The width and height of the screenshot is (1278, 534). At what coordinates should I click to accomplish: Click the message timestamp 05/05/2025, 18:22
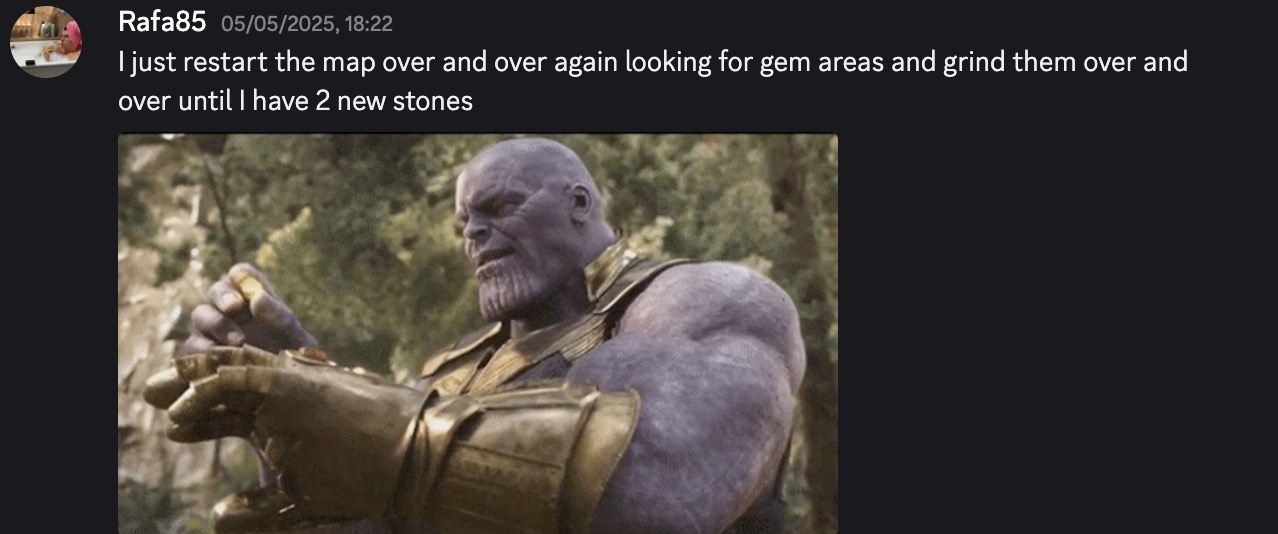[307, 23]
